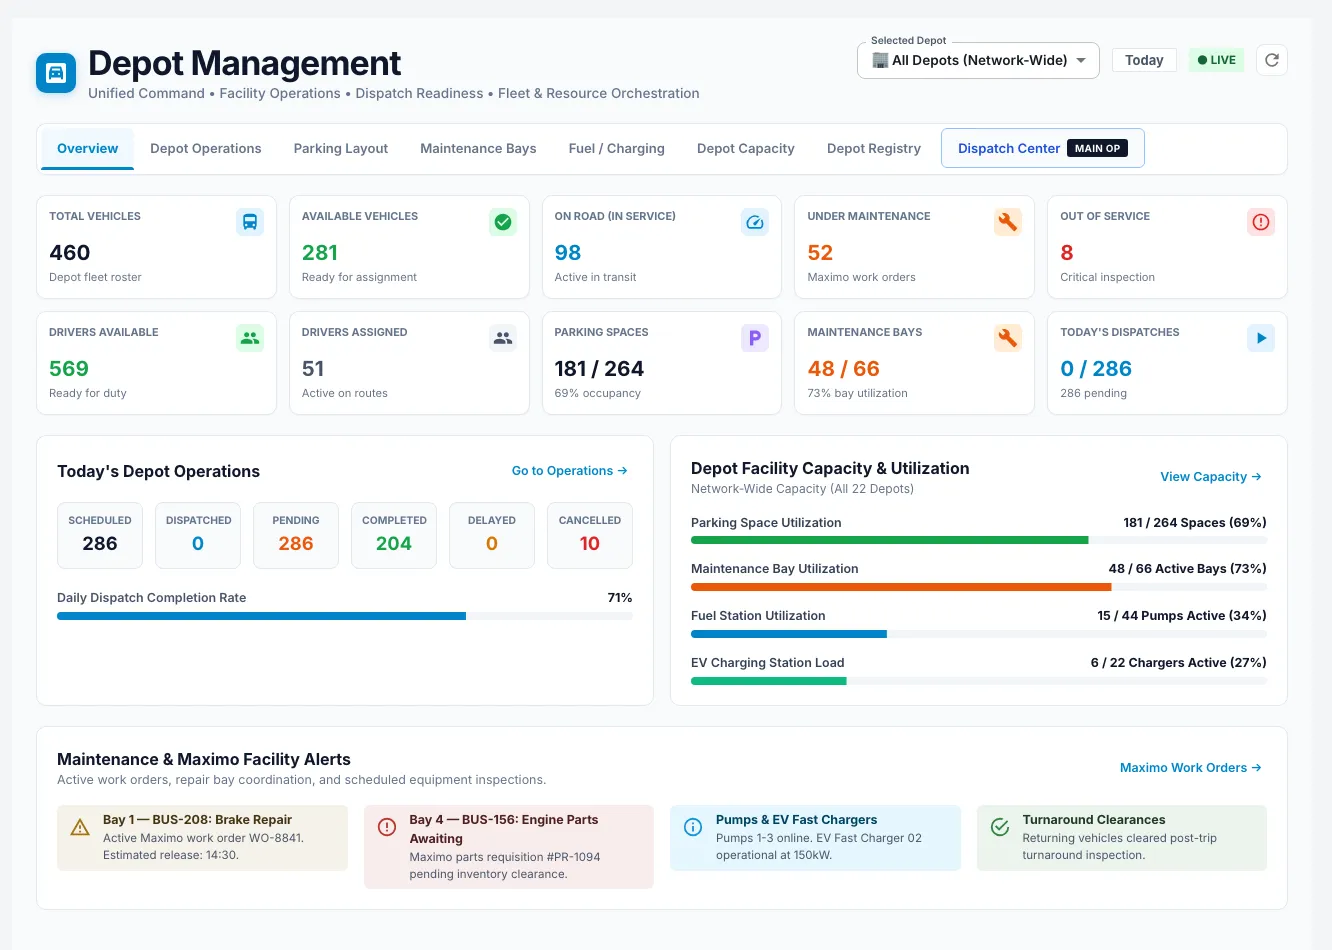Click the people icon on Drivers Available
The image size is (1332, 950).
(250, 338)
